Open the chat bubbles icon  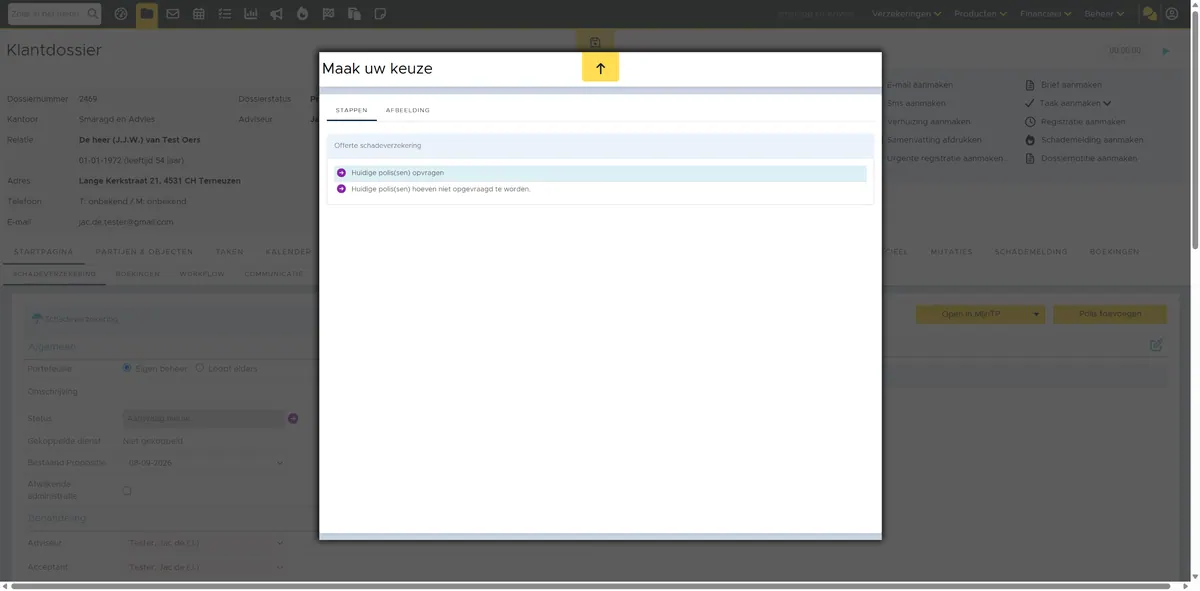pos(1150,14)
